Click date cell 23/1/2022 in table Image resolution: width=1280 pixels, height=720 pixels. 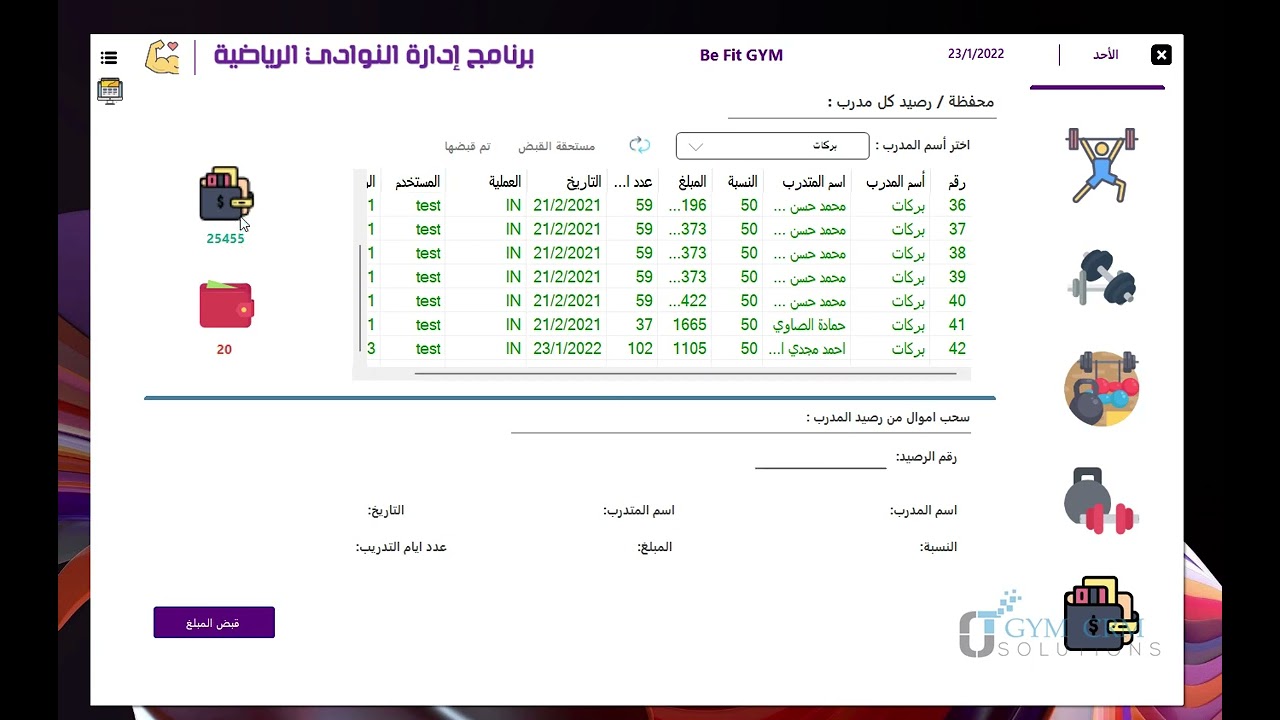(567, 349)
